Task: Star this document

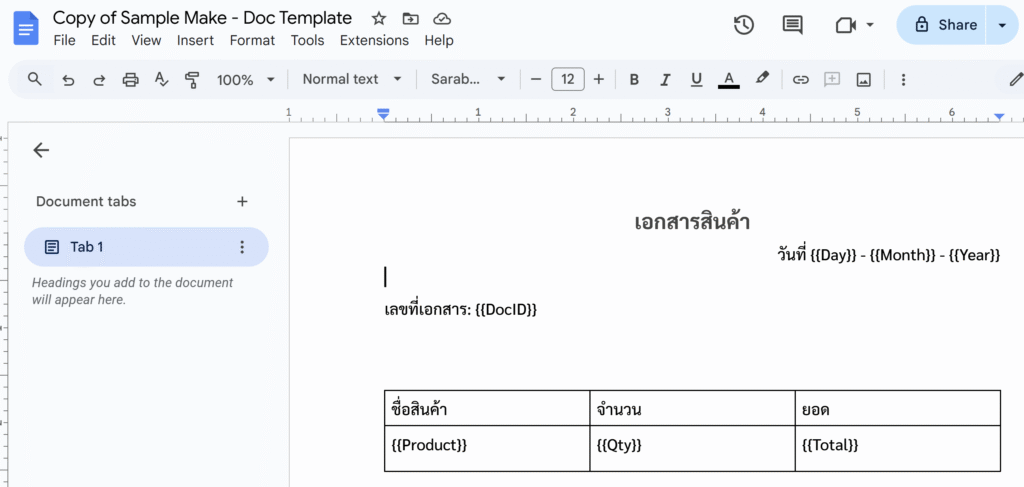Action: tap(378, 18)
